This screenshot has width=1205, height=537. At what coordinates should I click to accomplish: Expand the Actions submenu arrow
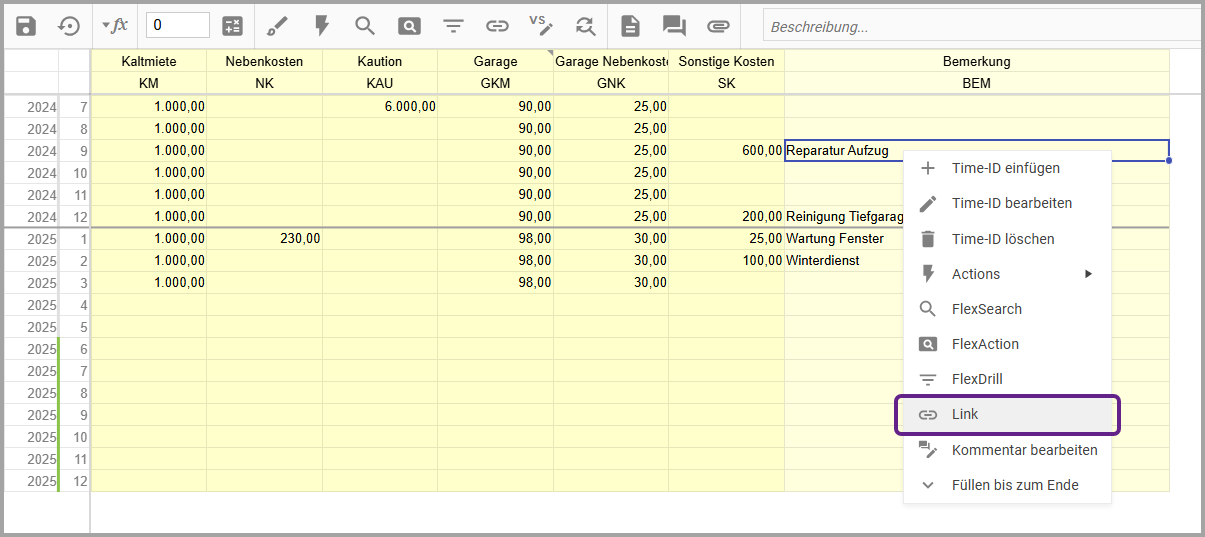tap(1088, 274)
